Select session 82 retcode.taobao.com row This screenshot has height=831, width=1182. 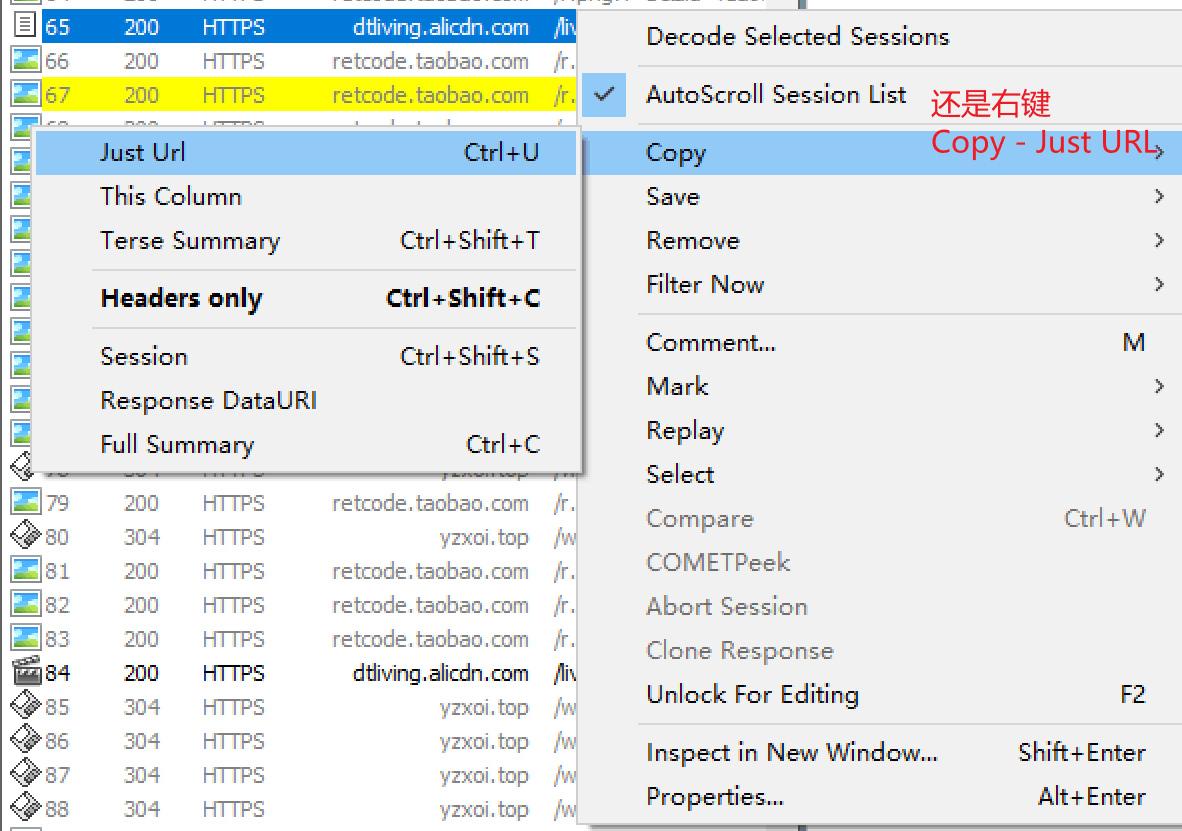click(430, 605)
